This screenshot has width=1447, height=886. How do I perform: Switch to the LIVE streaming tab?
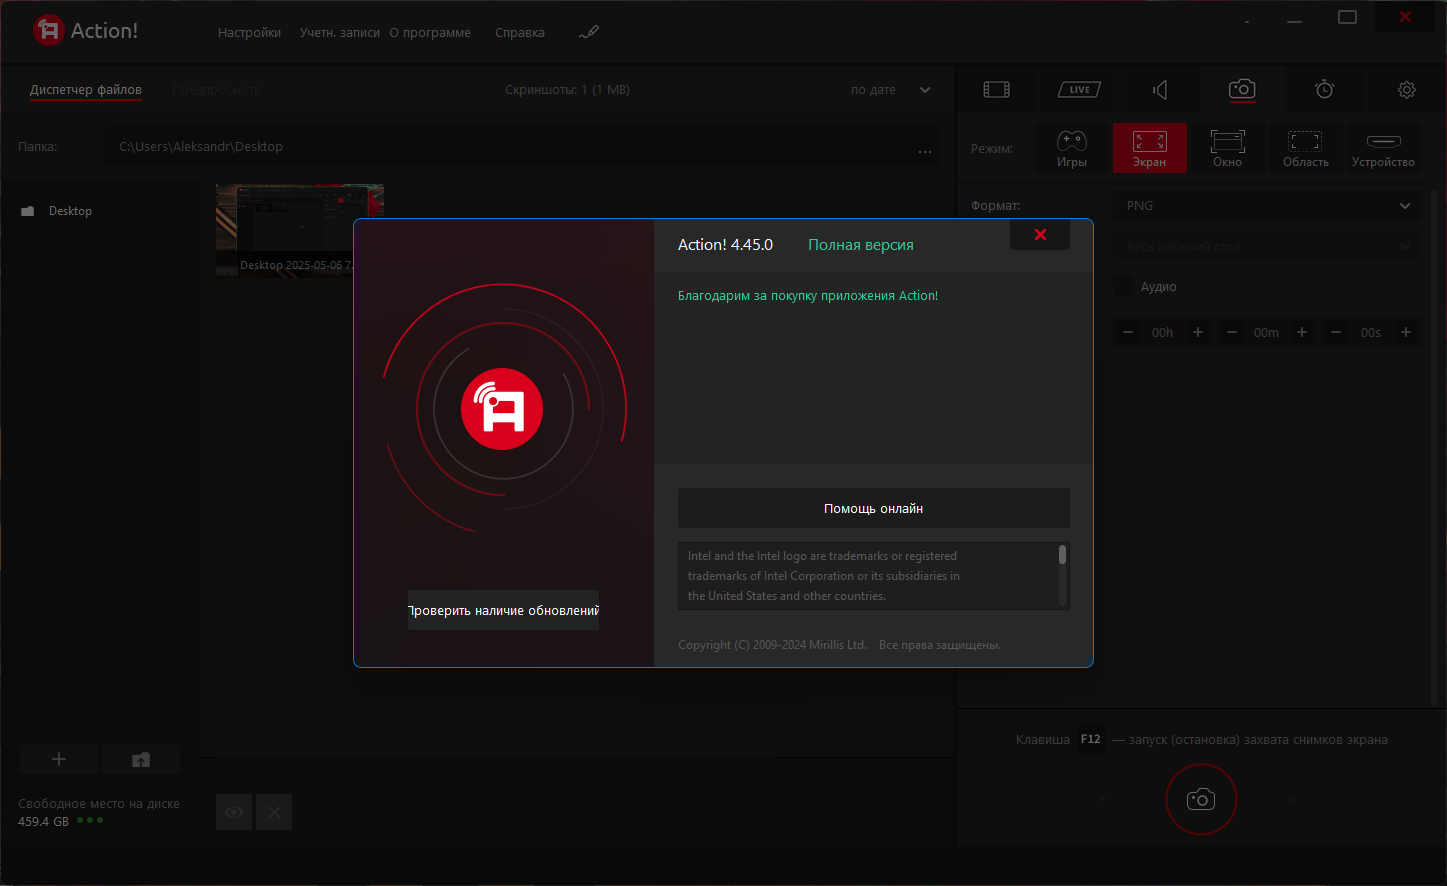1079,90
